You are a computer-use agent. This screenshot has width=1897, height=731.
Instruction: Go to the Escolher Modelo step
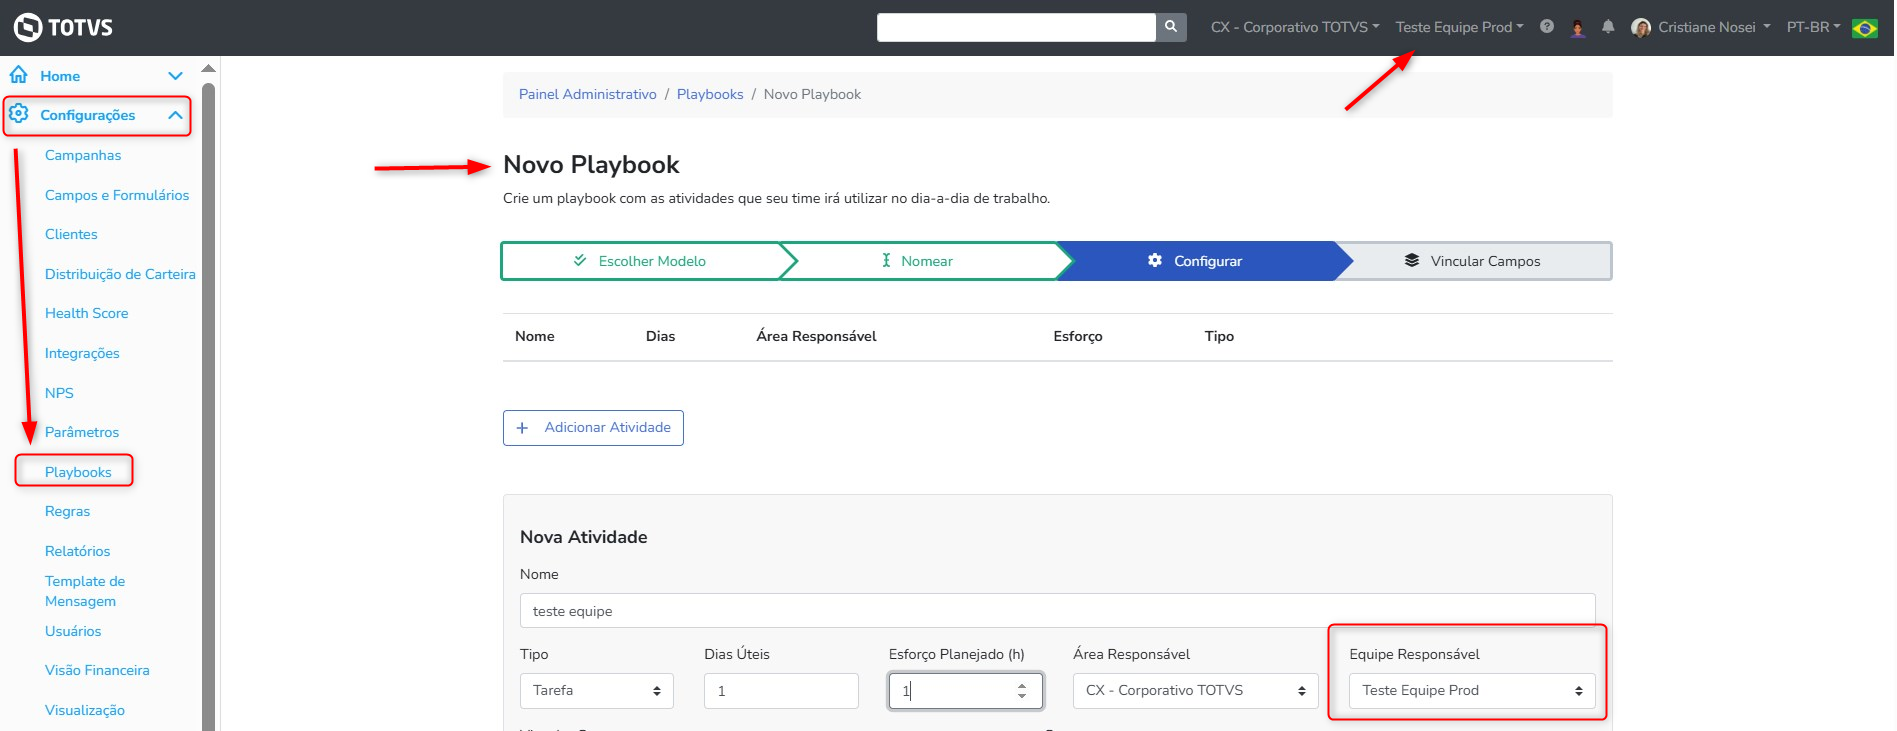pos(640,261)
